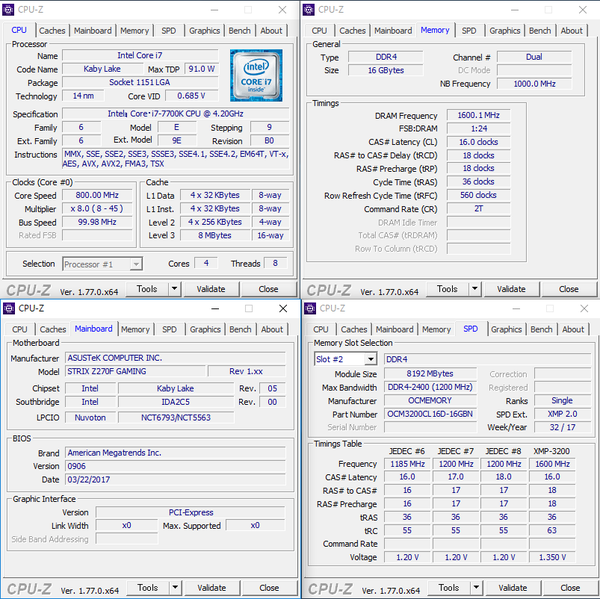The width and height of the screenshot is (600, 599).
Task: Open Mainboard tab in the CPU window
Action: point(93,31)
